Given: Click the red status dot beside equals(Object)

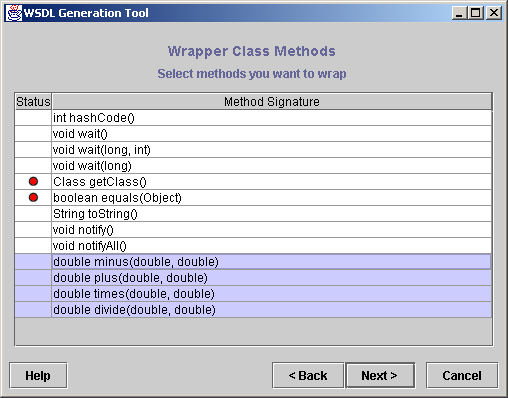Looking at the screenshot, I should point(33,198).
